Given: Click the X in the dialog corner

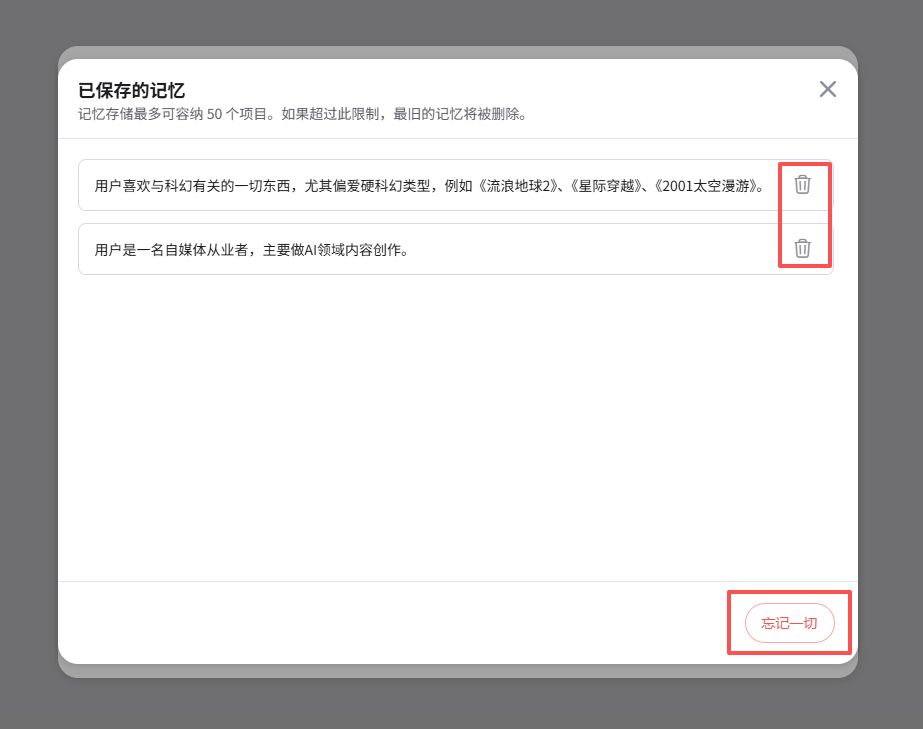Looking at the screenshot, I should (x=827, y=89).
